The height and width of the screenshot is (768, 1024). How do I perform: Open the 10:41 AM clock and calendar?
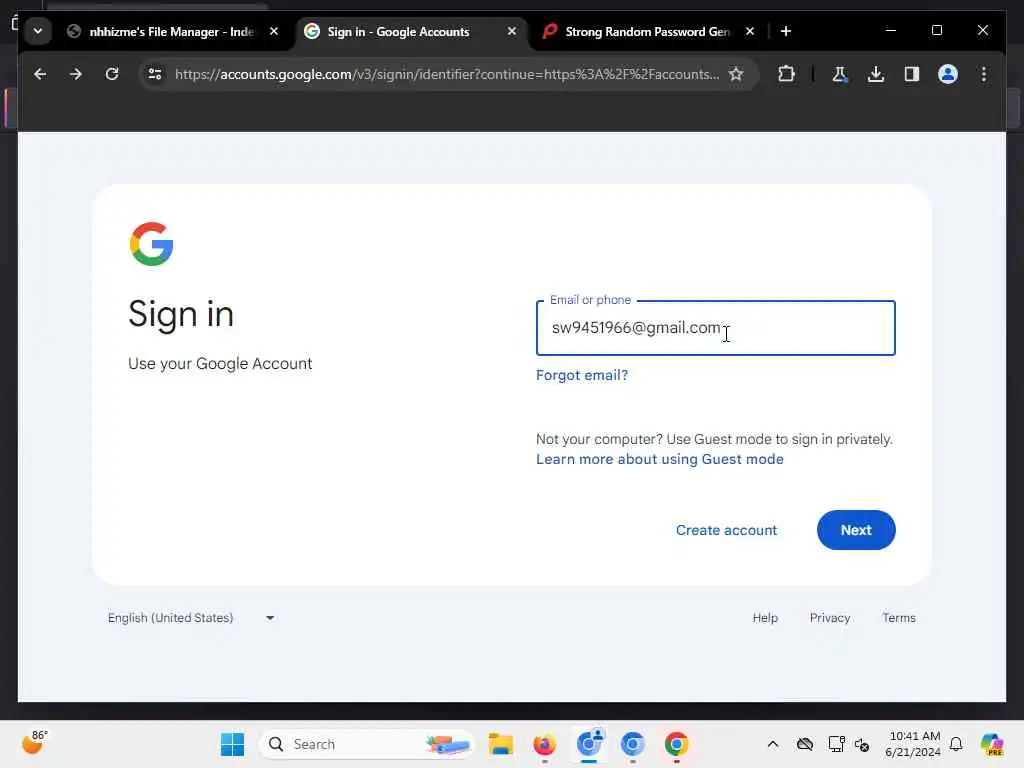914,744
